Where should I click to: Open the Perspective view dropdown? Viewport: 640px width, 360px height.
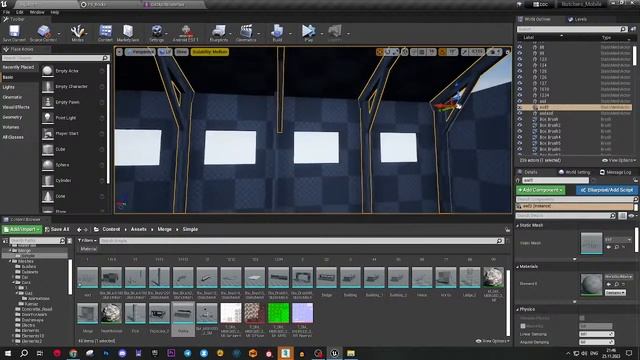[140, 52]
